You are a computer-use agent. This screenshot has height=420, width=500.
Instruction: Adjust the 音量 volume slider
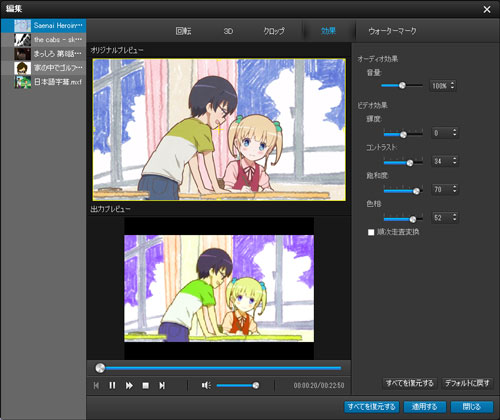click(x=402, y=86)
